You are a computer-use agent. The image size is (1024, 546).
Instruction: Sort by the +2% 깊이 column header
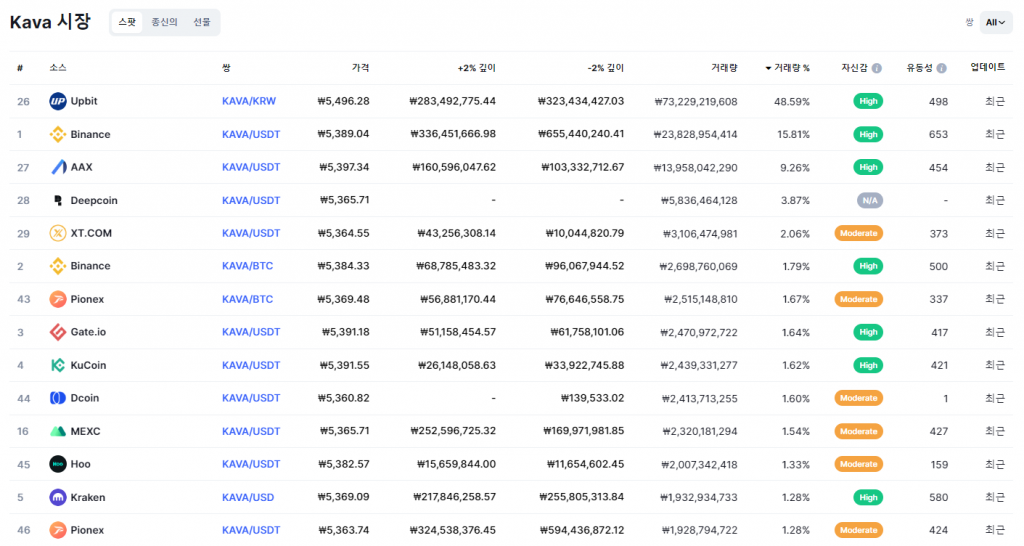477,68
